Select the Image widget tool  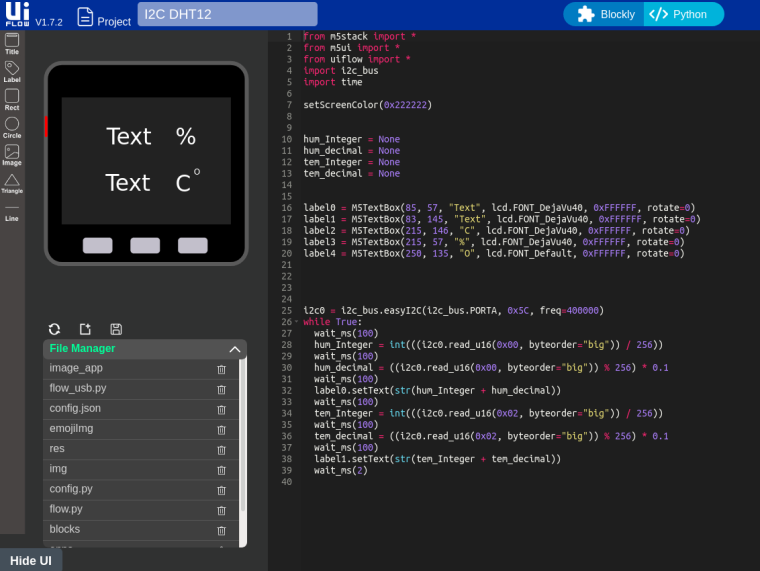(x=12, y=155)
